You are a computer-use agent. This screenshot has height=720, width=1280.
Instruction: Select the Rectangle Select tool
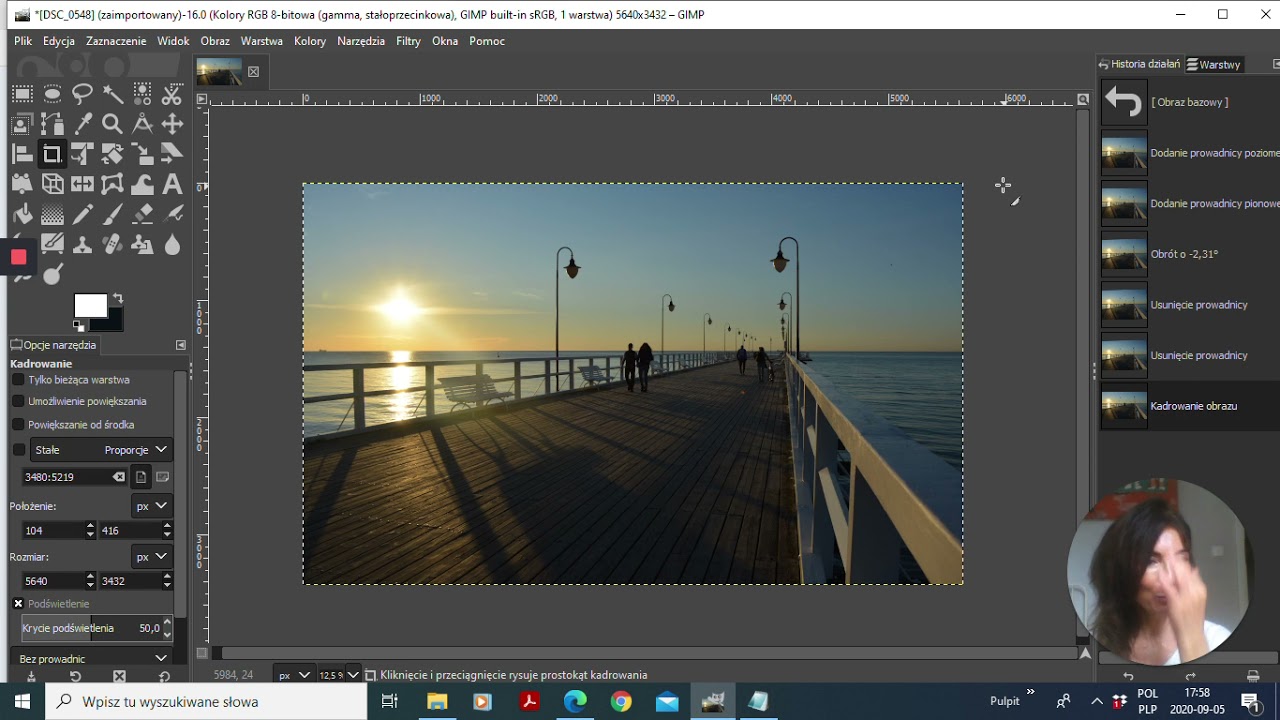(22, 94)
